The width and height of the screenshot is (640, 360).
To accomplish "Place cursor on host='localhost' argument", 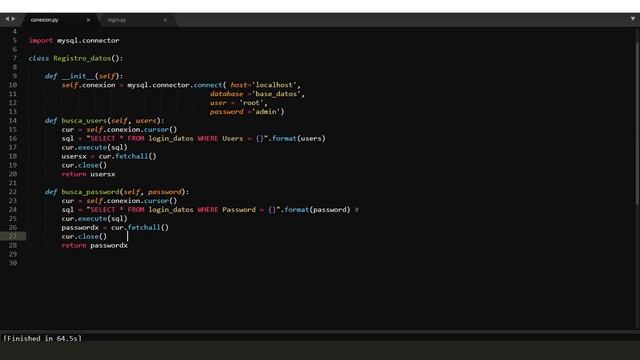I will (265, 85).
